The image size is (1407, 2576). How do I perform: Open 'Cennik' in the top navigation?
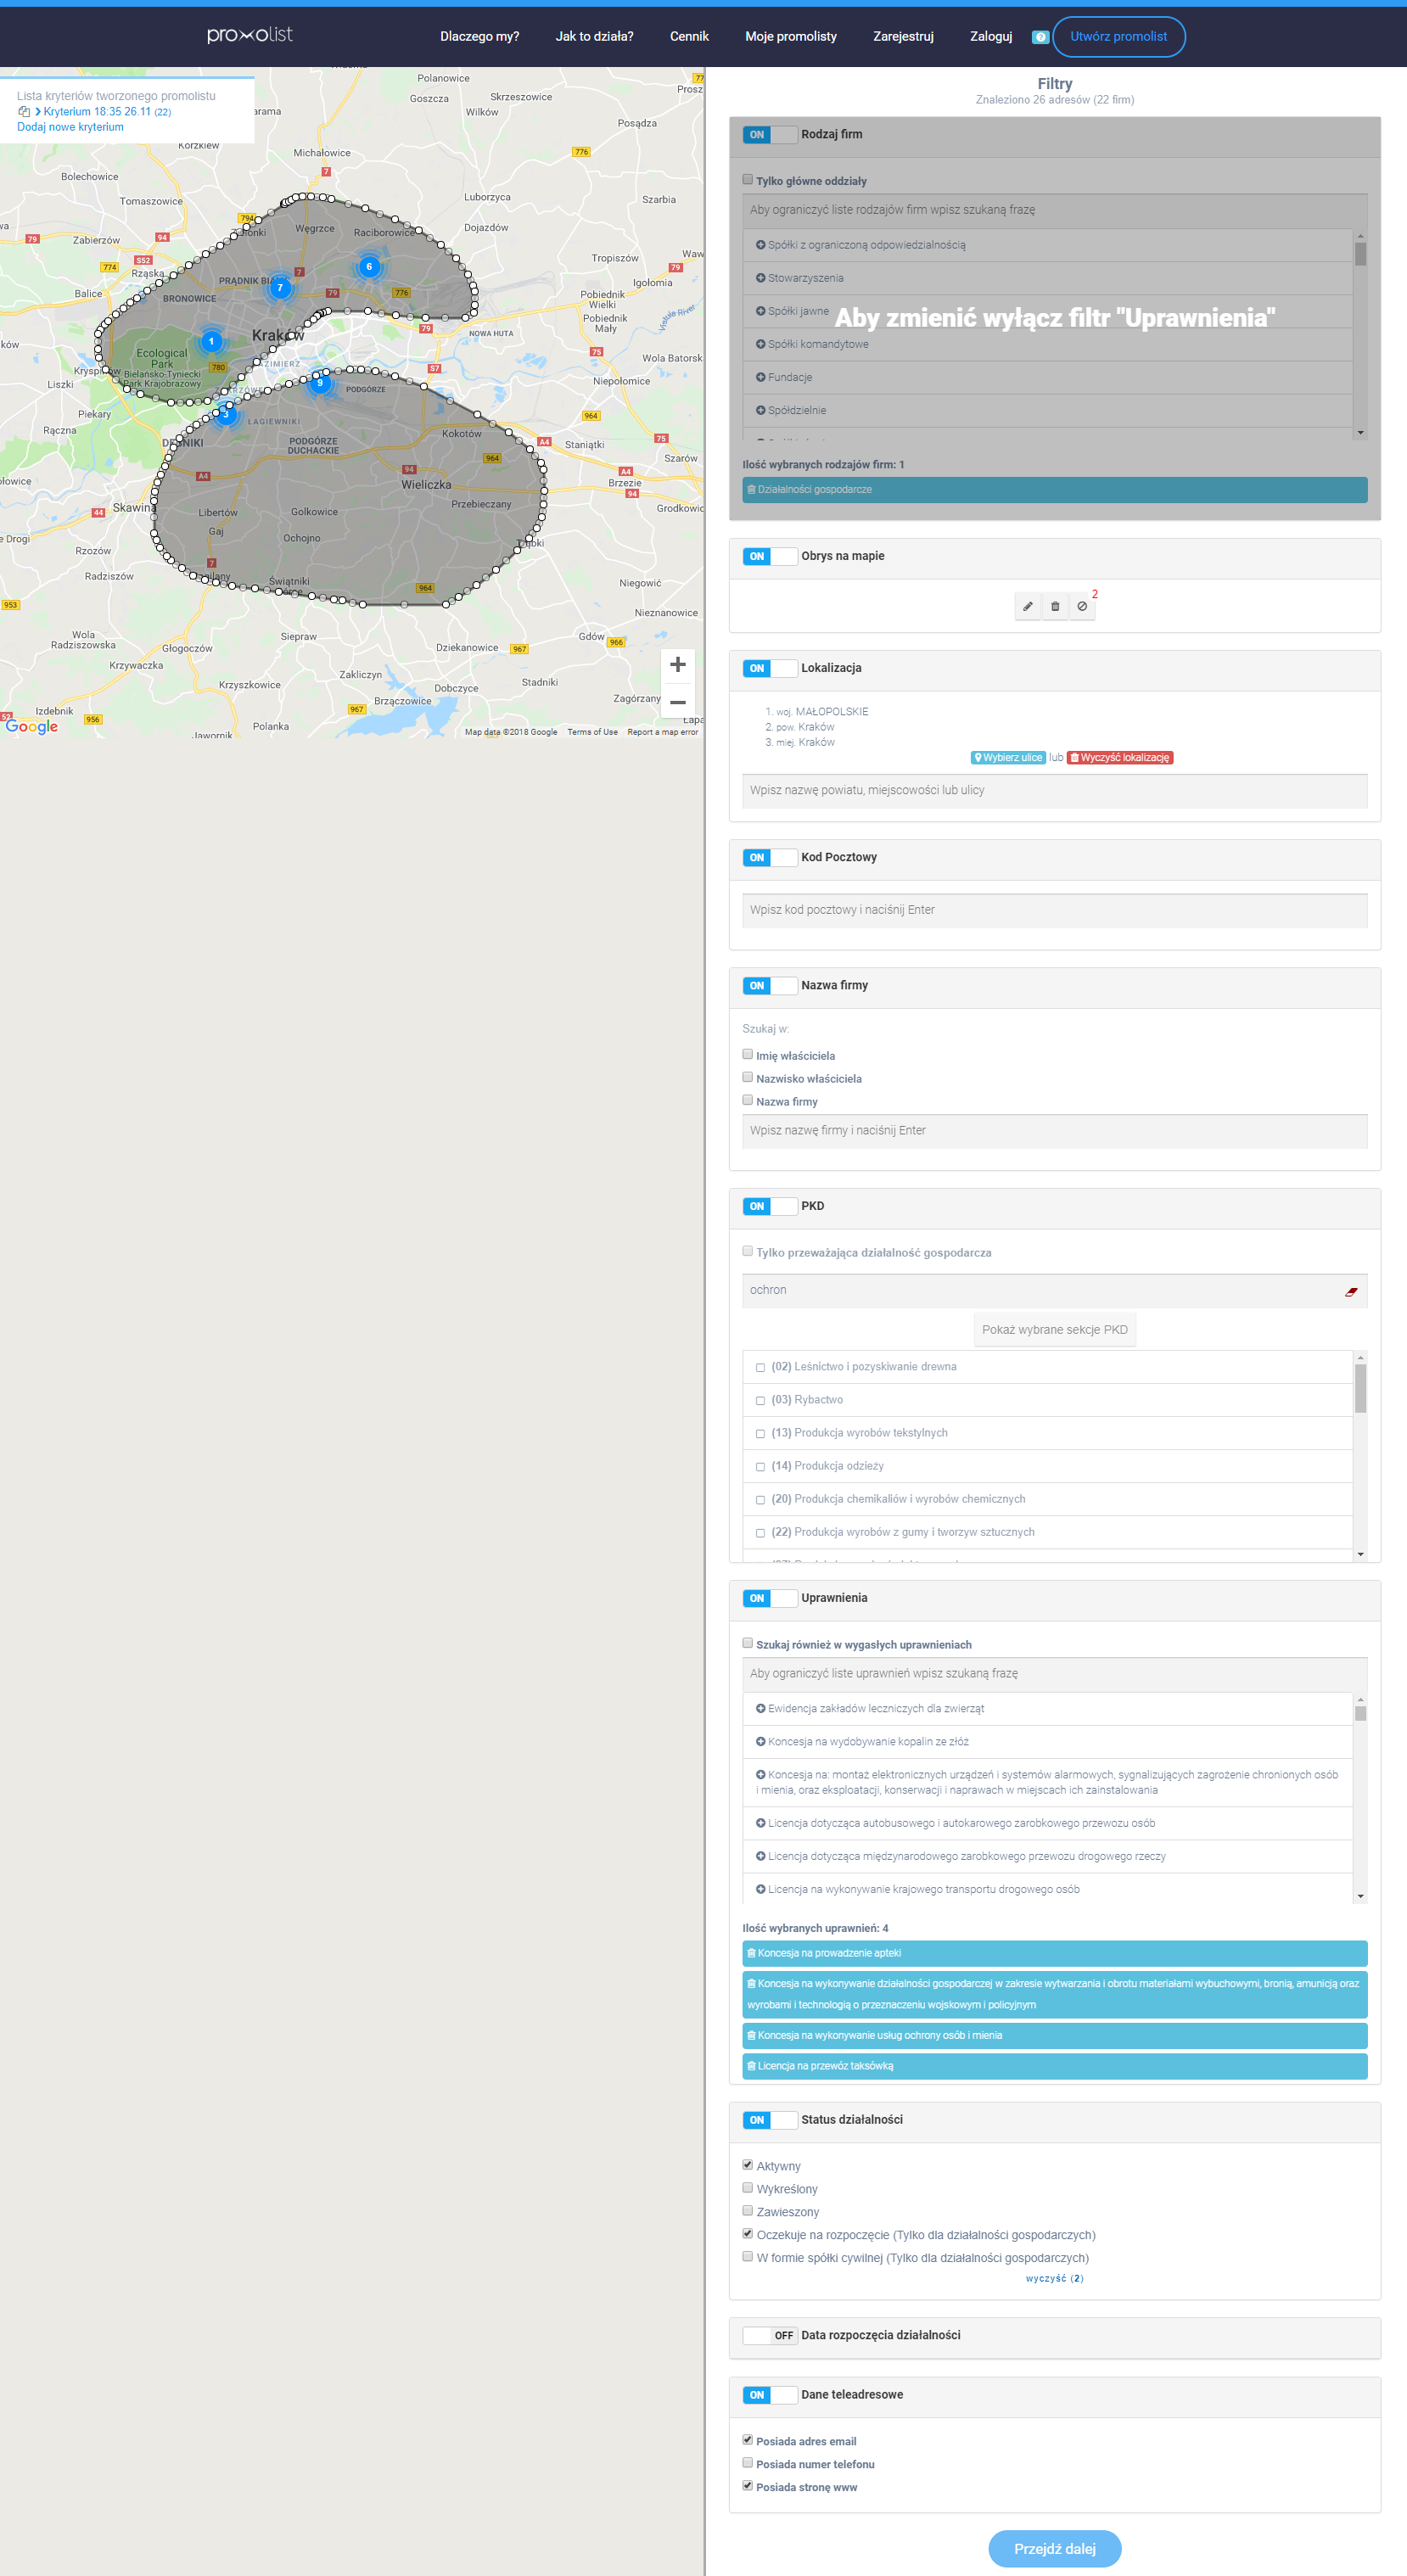tap(689, 37)
